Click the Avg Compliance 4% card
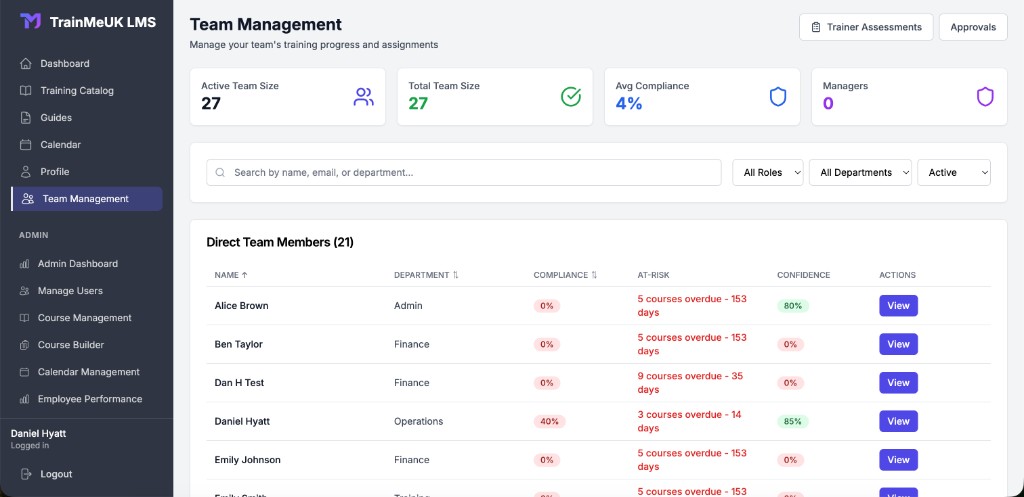Image resolution: width=1024 pixels, height=497 pixels. click(x=702, y=97)
